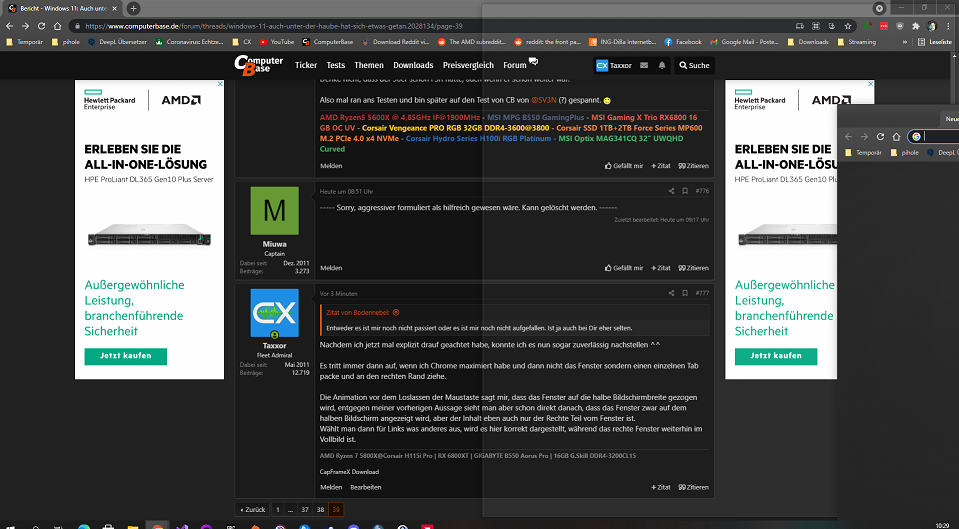959x529 pixels.
Task: Open the Tests menu item
Action: click(335, 65)
